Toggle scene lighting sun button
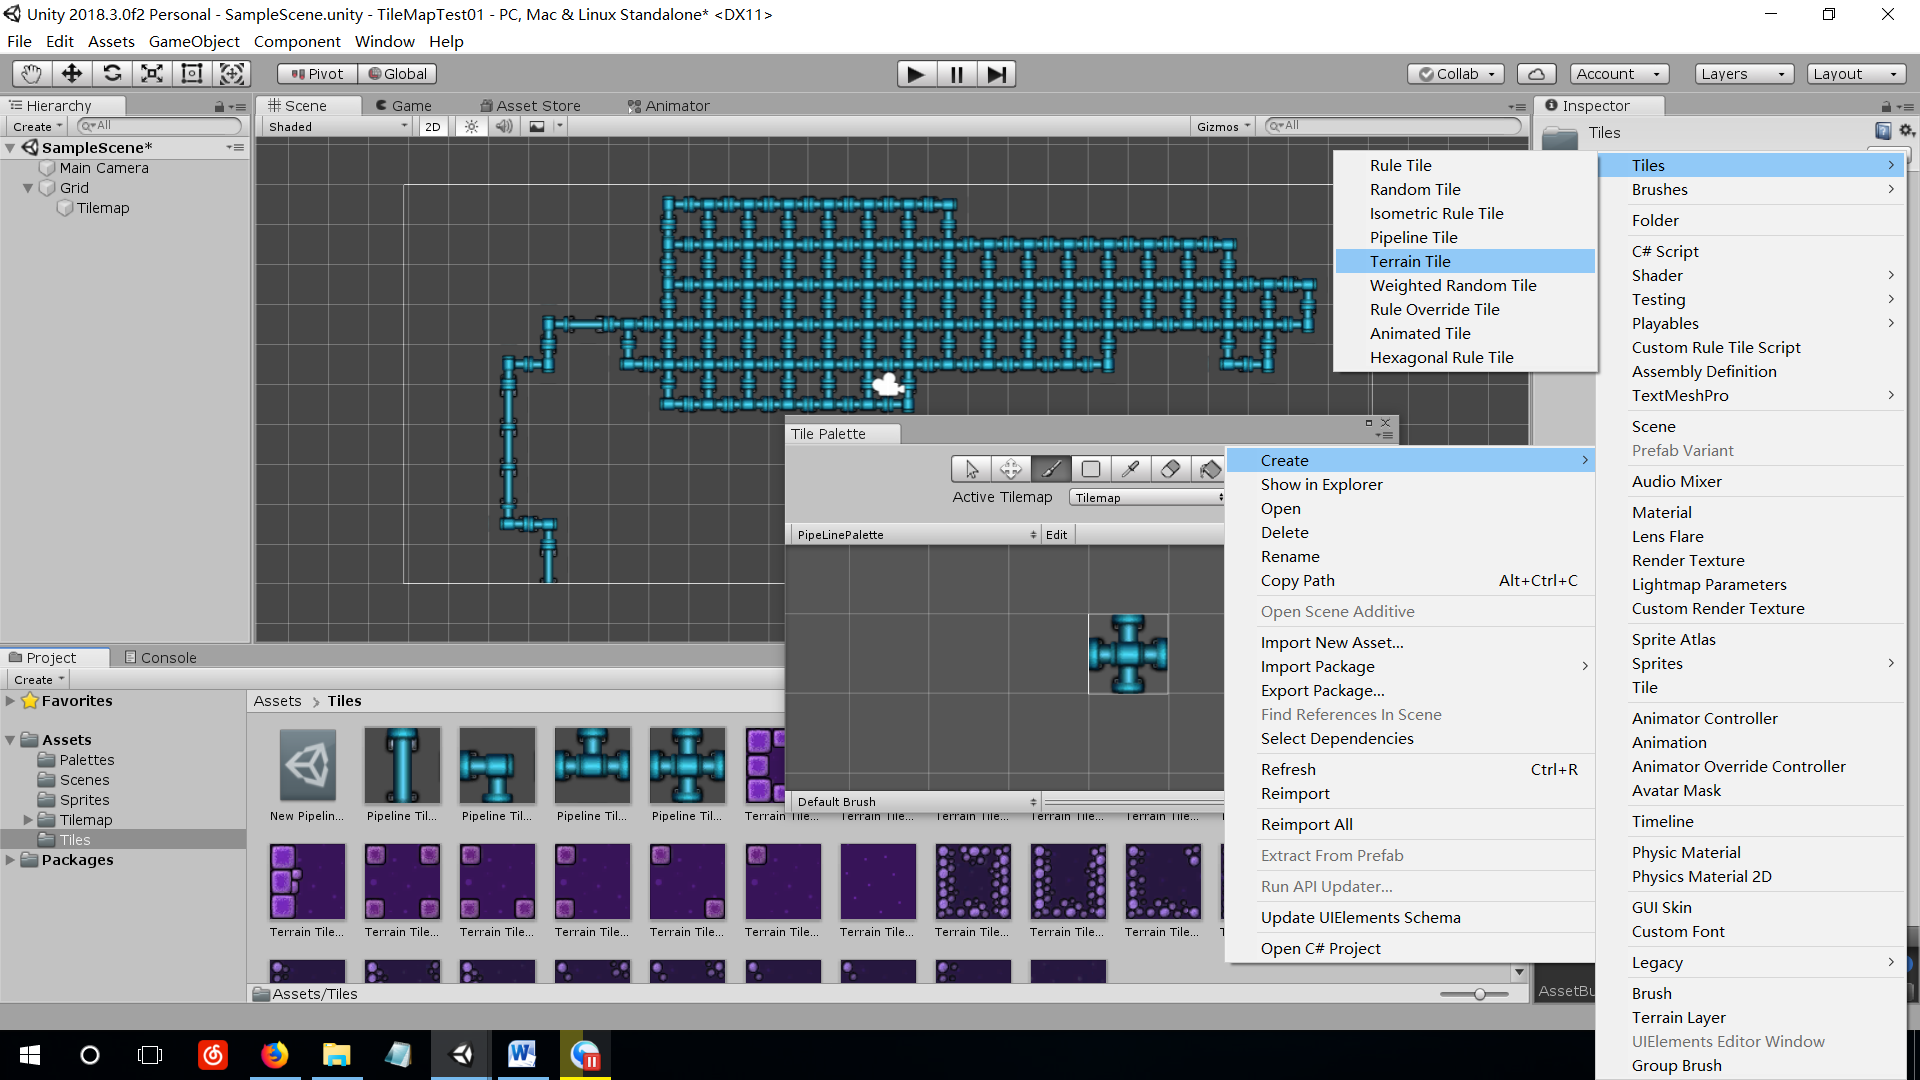The height and width of the screenshot is (1080, 1920). tap(472, 127)
